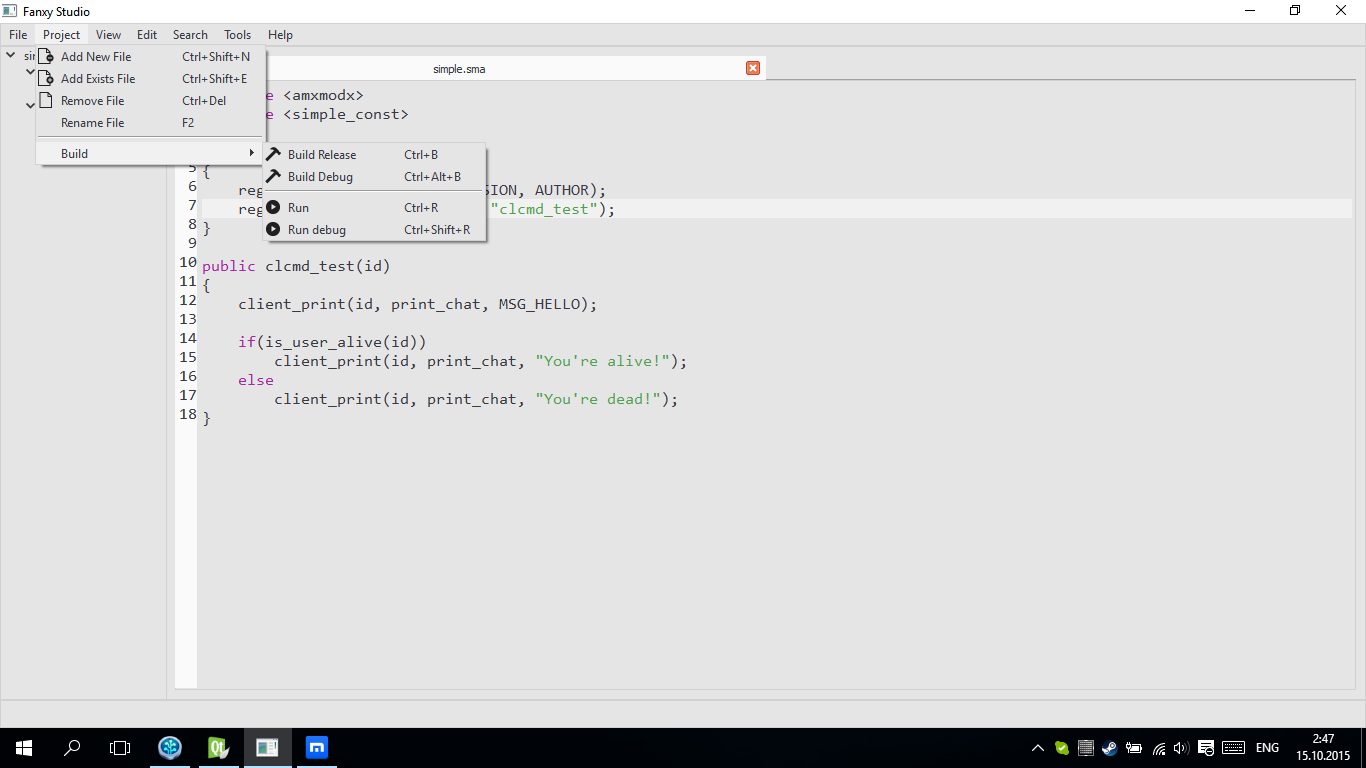Open the teal round app on taskbar
Viewport: 1366px width, 768px height.
coord(171,748)
